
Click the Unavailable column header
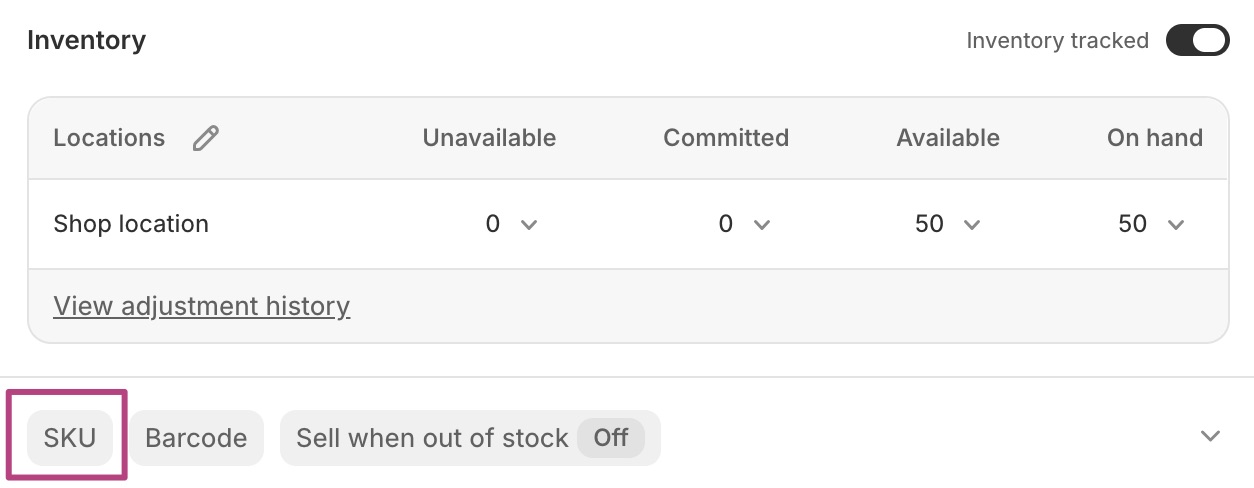pos(489,138)
